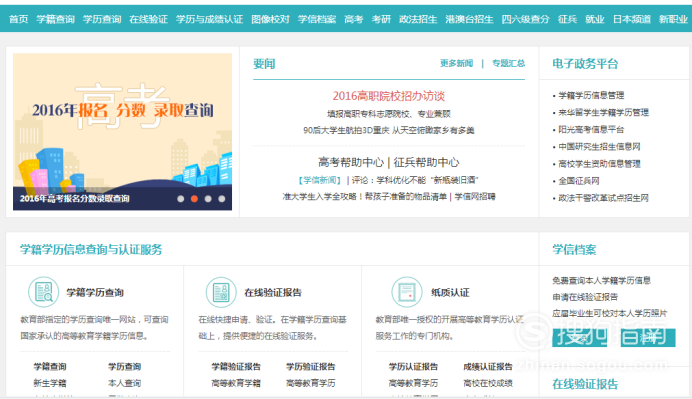Click the 在线验证报告 card heading

(273, 293)
